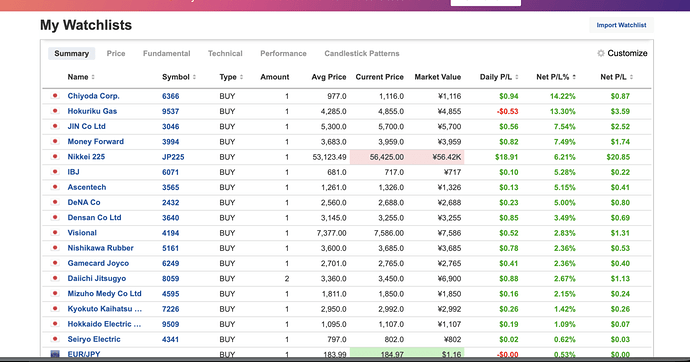Sort by the Net P/L column header
The width and height of the screenshot is (690, 362).
(617, 77)
